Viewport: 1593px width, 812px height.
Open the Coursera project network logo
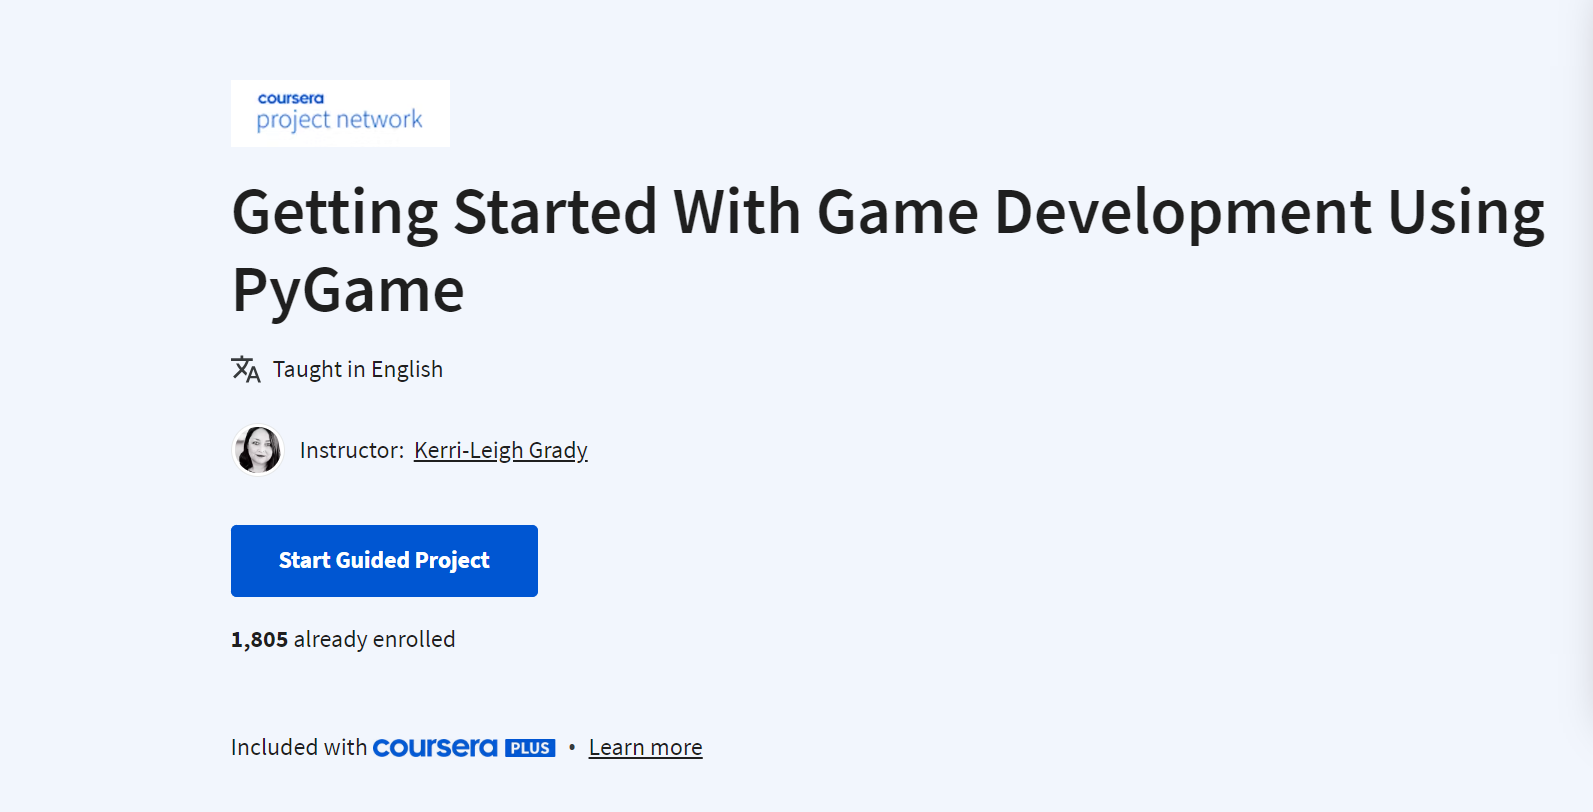coord(340,113)
